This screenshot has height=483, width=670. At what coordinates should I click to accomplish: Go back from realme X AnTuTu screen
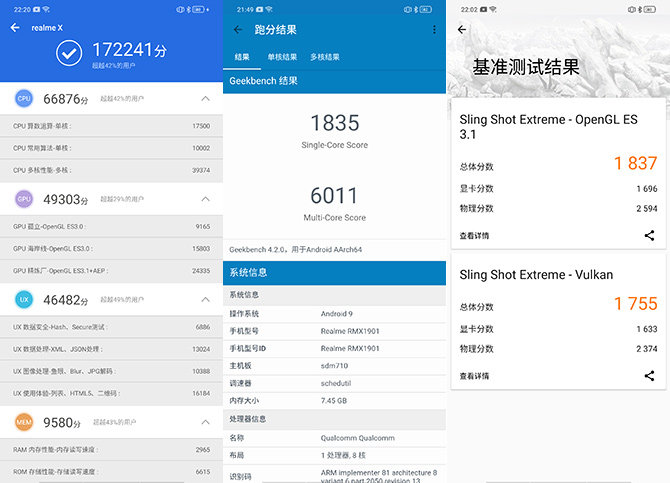tap(15, 28)
